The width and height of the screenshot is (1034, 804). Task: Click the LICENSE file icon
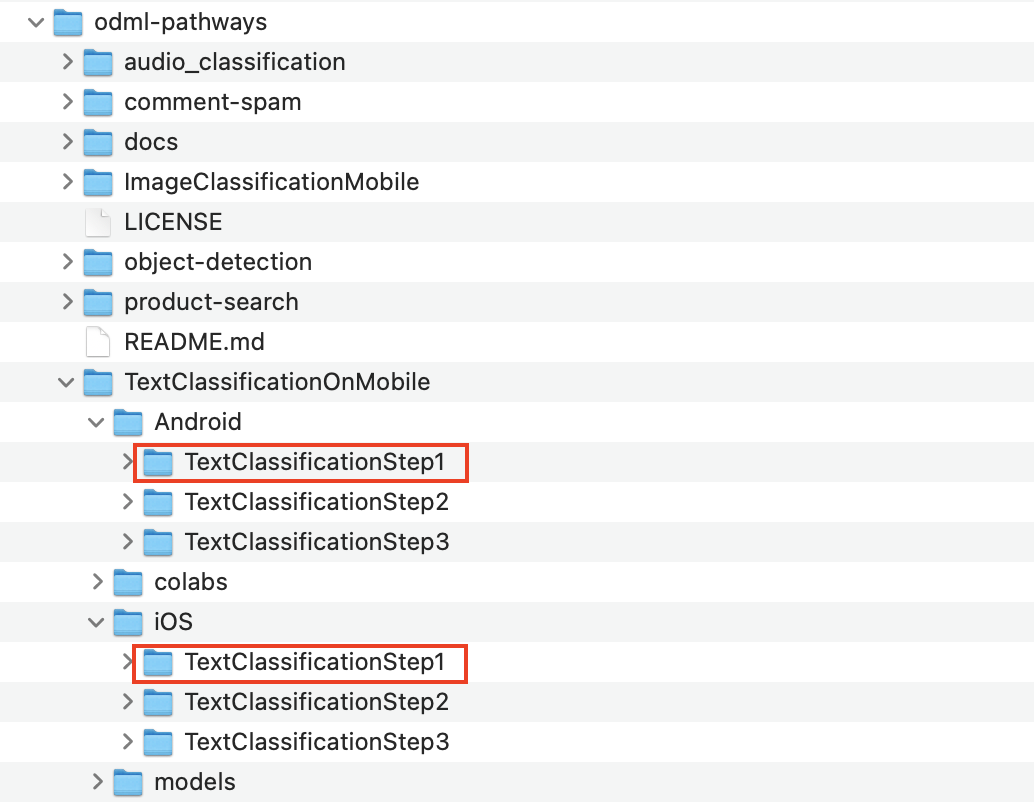point(98,222)
